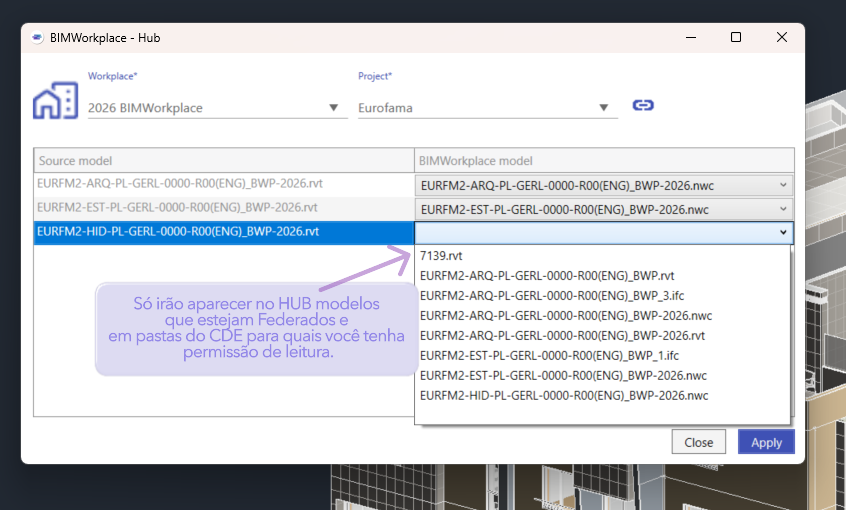Choose EST BWP-2026.nwc option in open list
Screen dimensions: 846x510
(x=602, y=376)
